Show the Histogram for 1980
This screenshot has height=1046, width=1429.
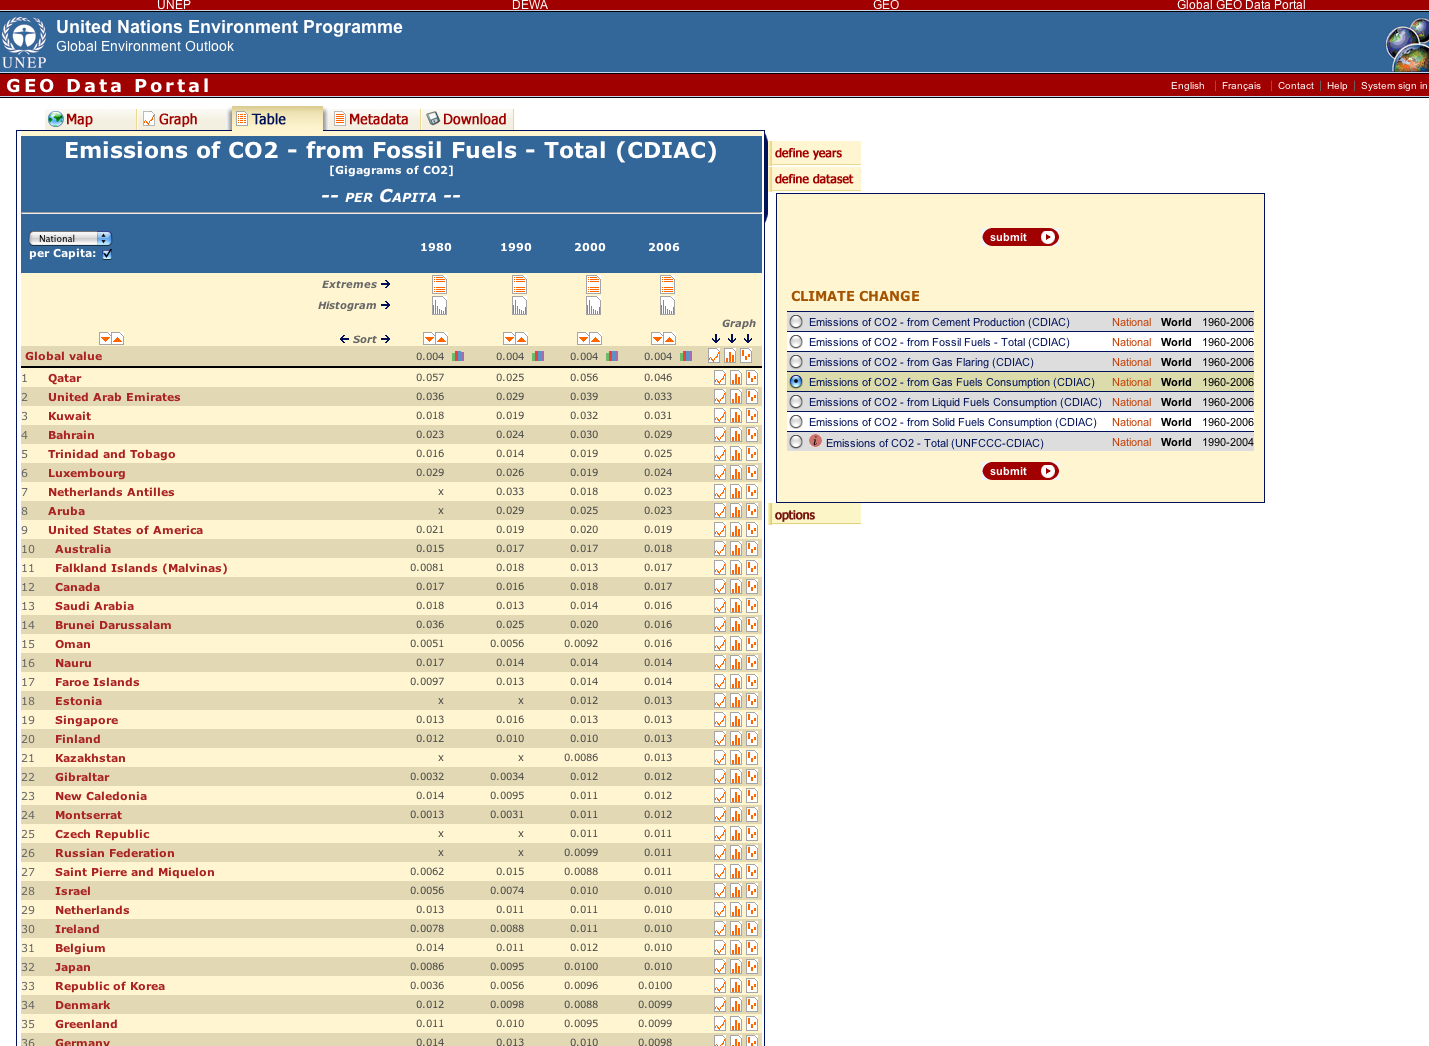pyautogui.click(x=439, y=306)
